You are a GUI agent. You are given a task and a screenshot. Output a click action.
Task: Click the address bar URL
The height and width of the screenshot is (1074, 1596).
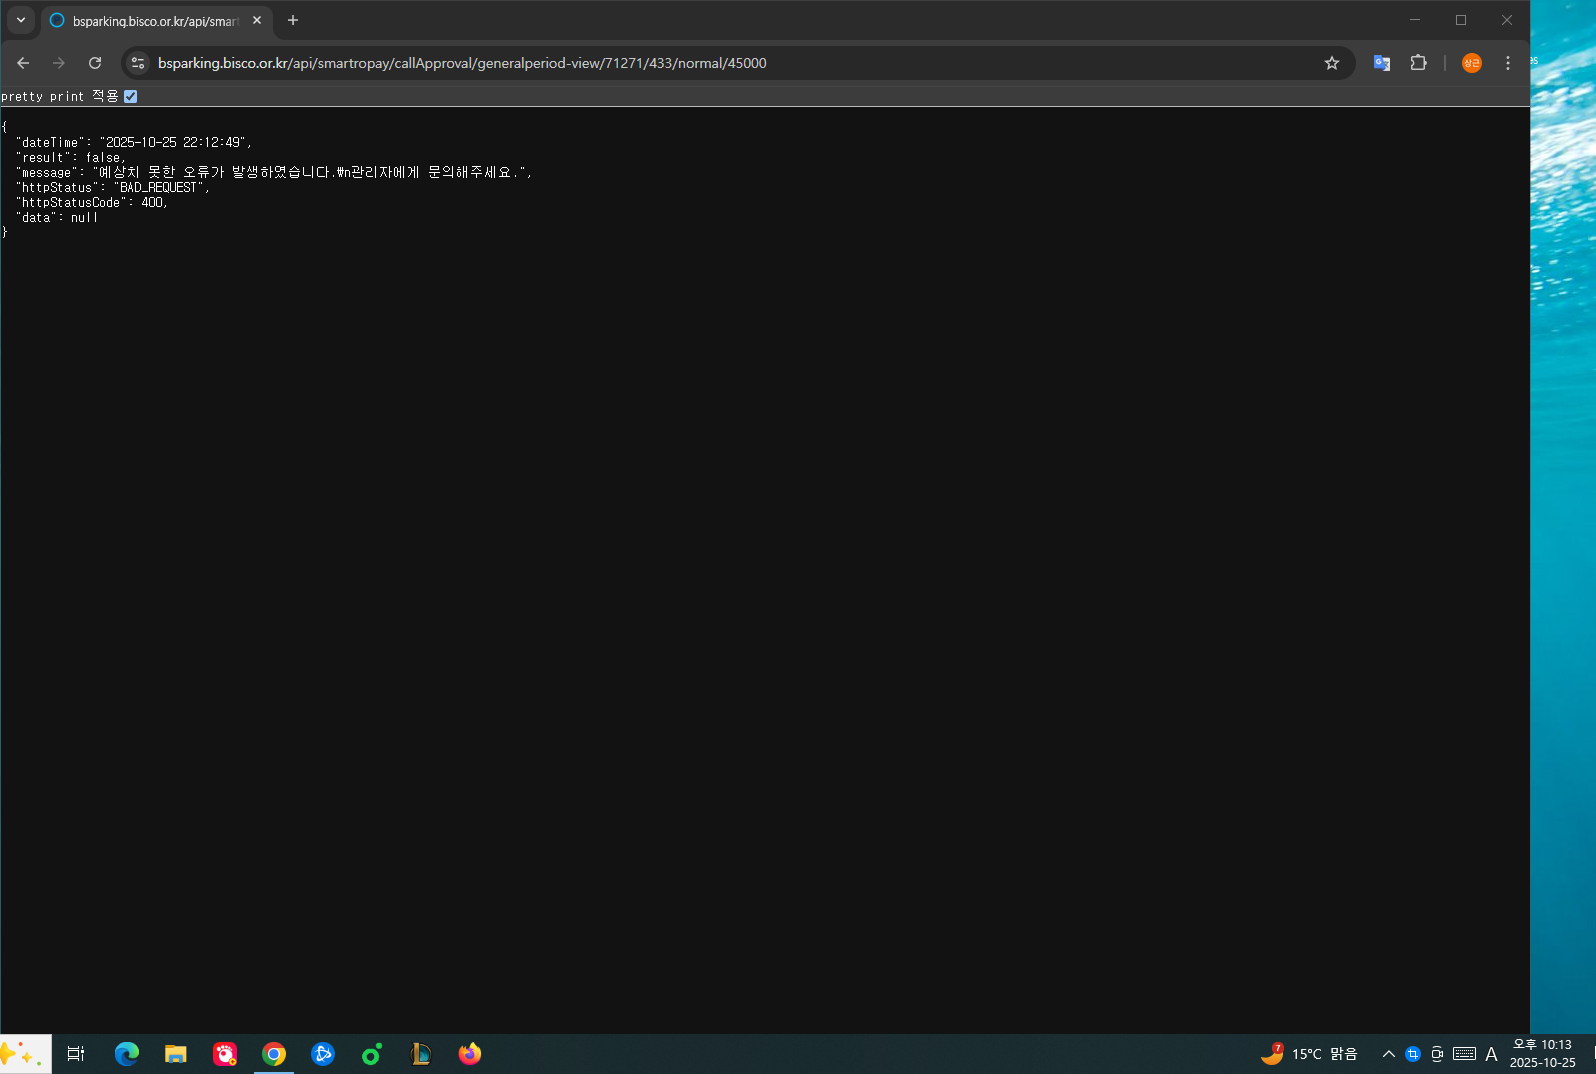click(x=462, y=63)
